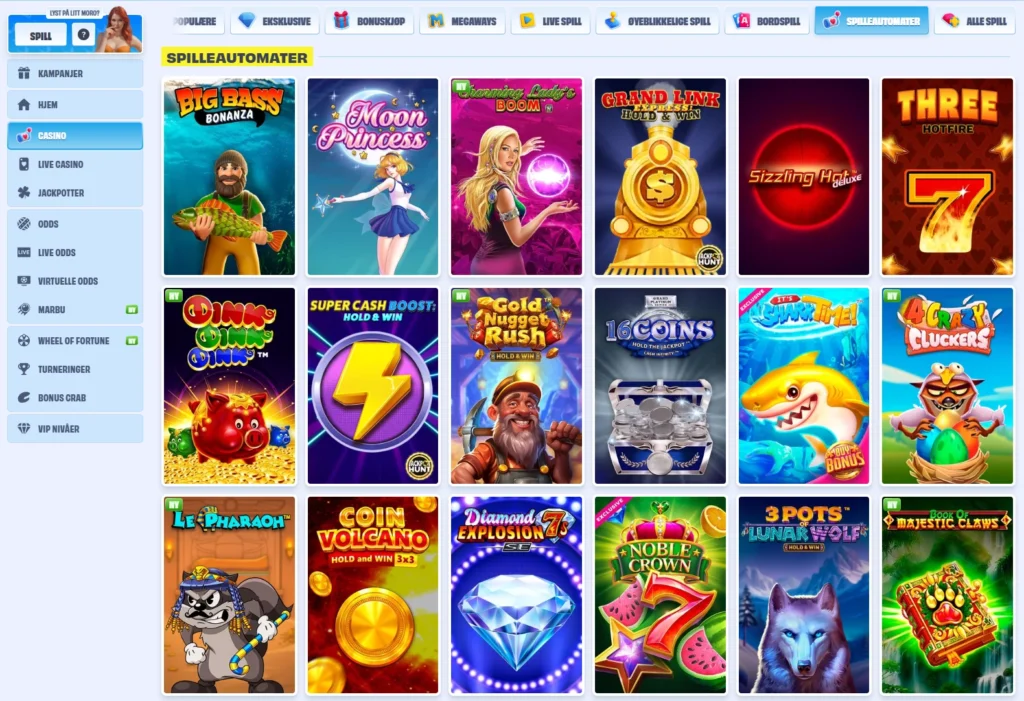Open 16 Coins game thumbnail

[x=660, y=385]
